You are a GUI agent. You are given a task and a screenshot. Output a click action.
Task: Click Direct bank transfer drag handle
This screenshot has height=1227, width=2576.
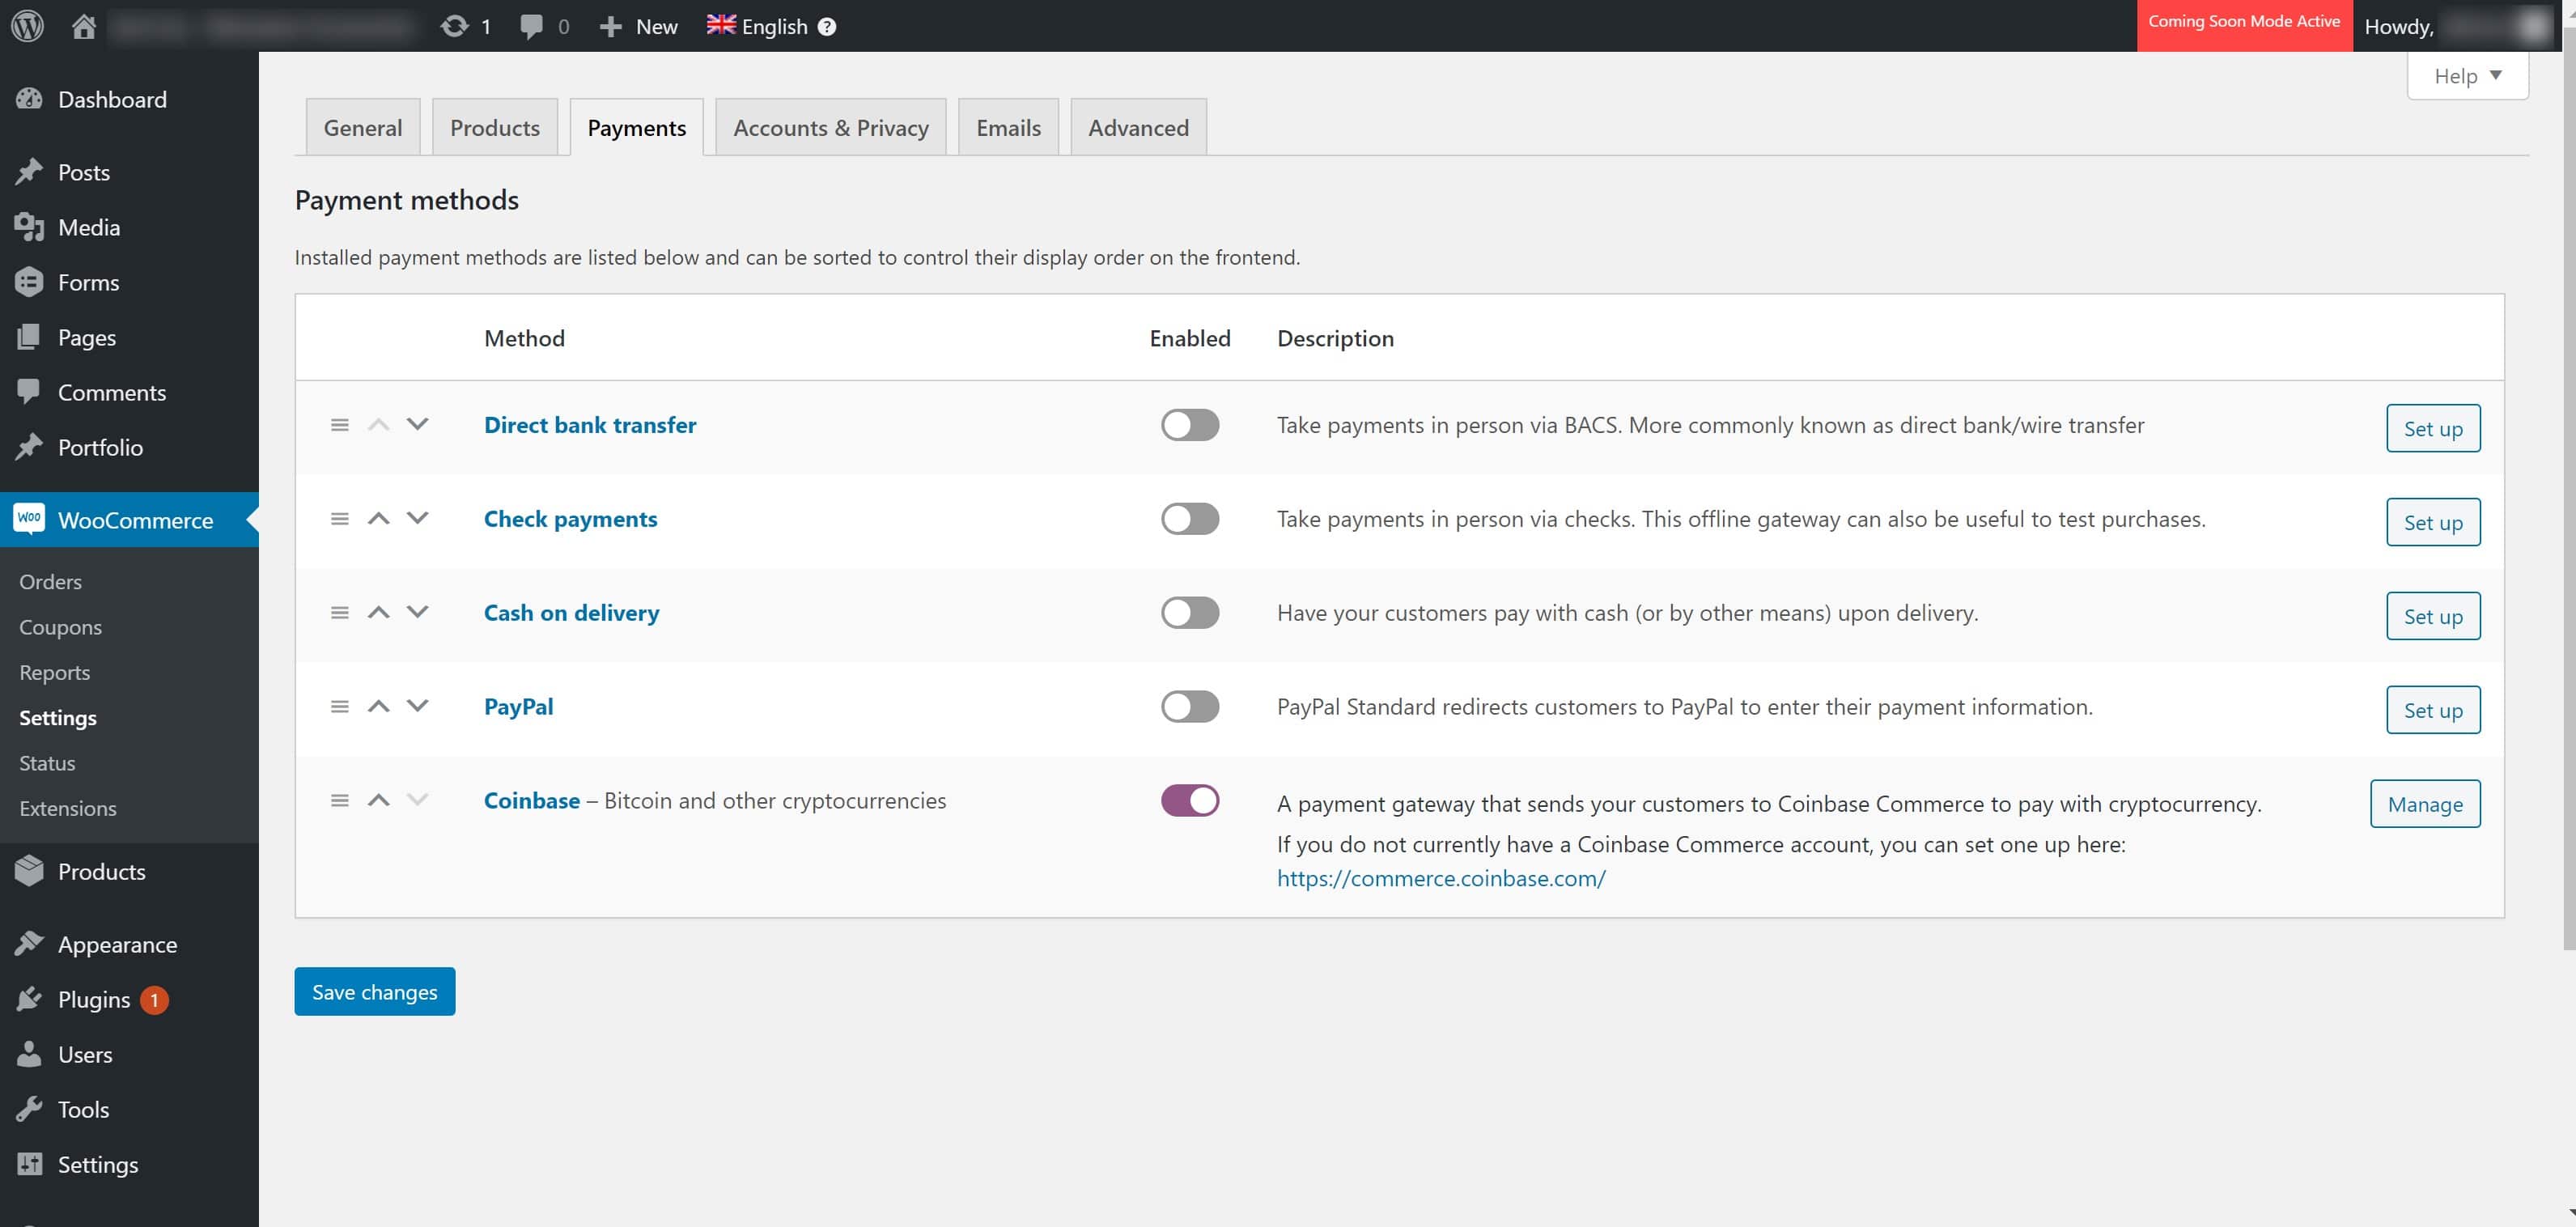(x=340, y=425)
